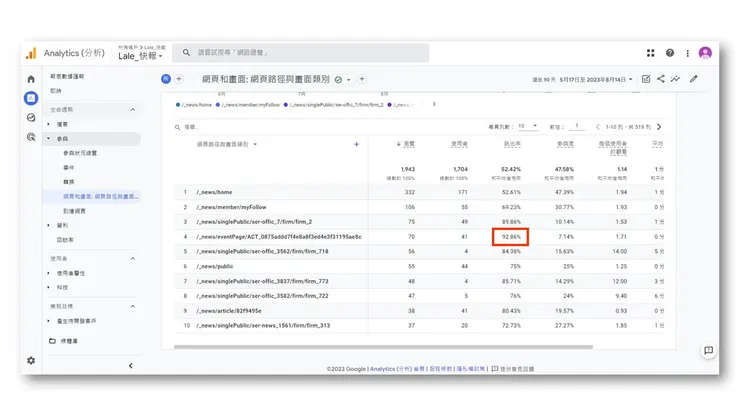Open 隱私權政策 footer link
Screen dimensions: 740x416
pyautogui.click(x=471, y=369)
